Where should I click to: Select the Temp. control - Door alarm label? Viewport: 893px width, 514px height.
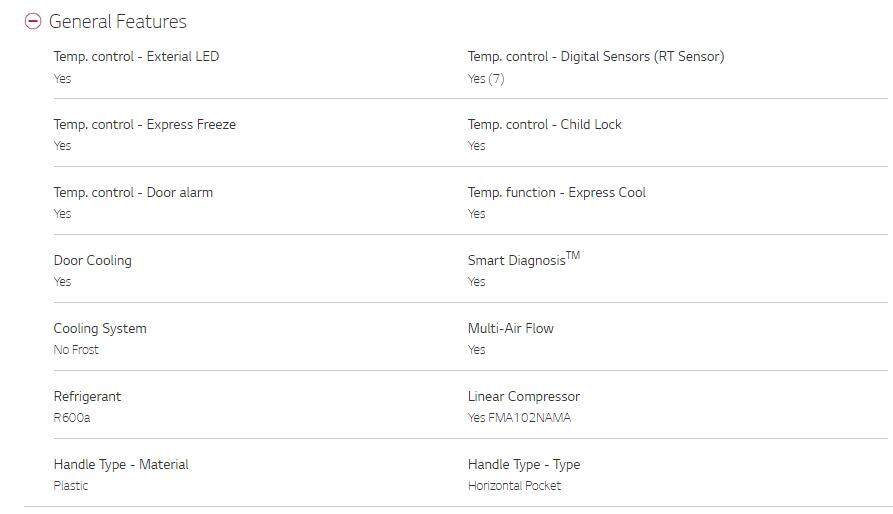tap(133, 192)
